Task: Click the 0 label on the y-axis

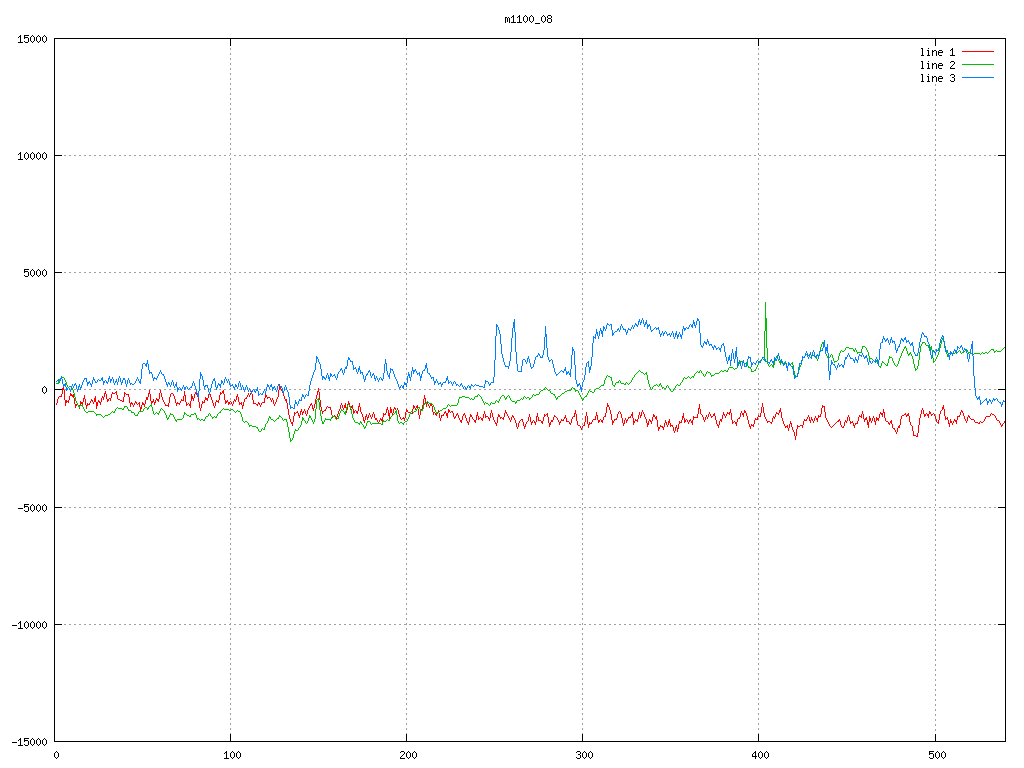Action: [45, 390]
